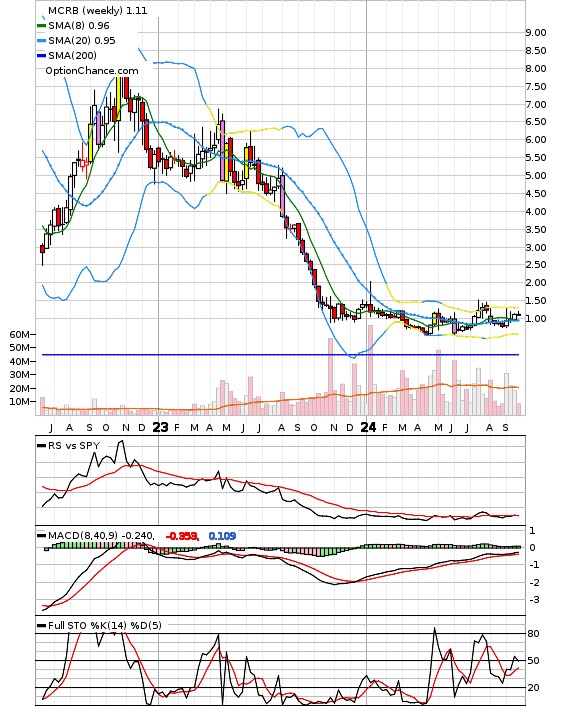Click the Full STO %K(14) legend marker
This screenshot has height=706, width=566.
pos(41,625)
